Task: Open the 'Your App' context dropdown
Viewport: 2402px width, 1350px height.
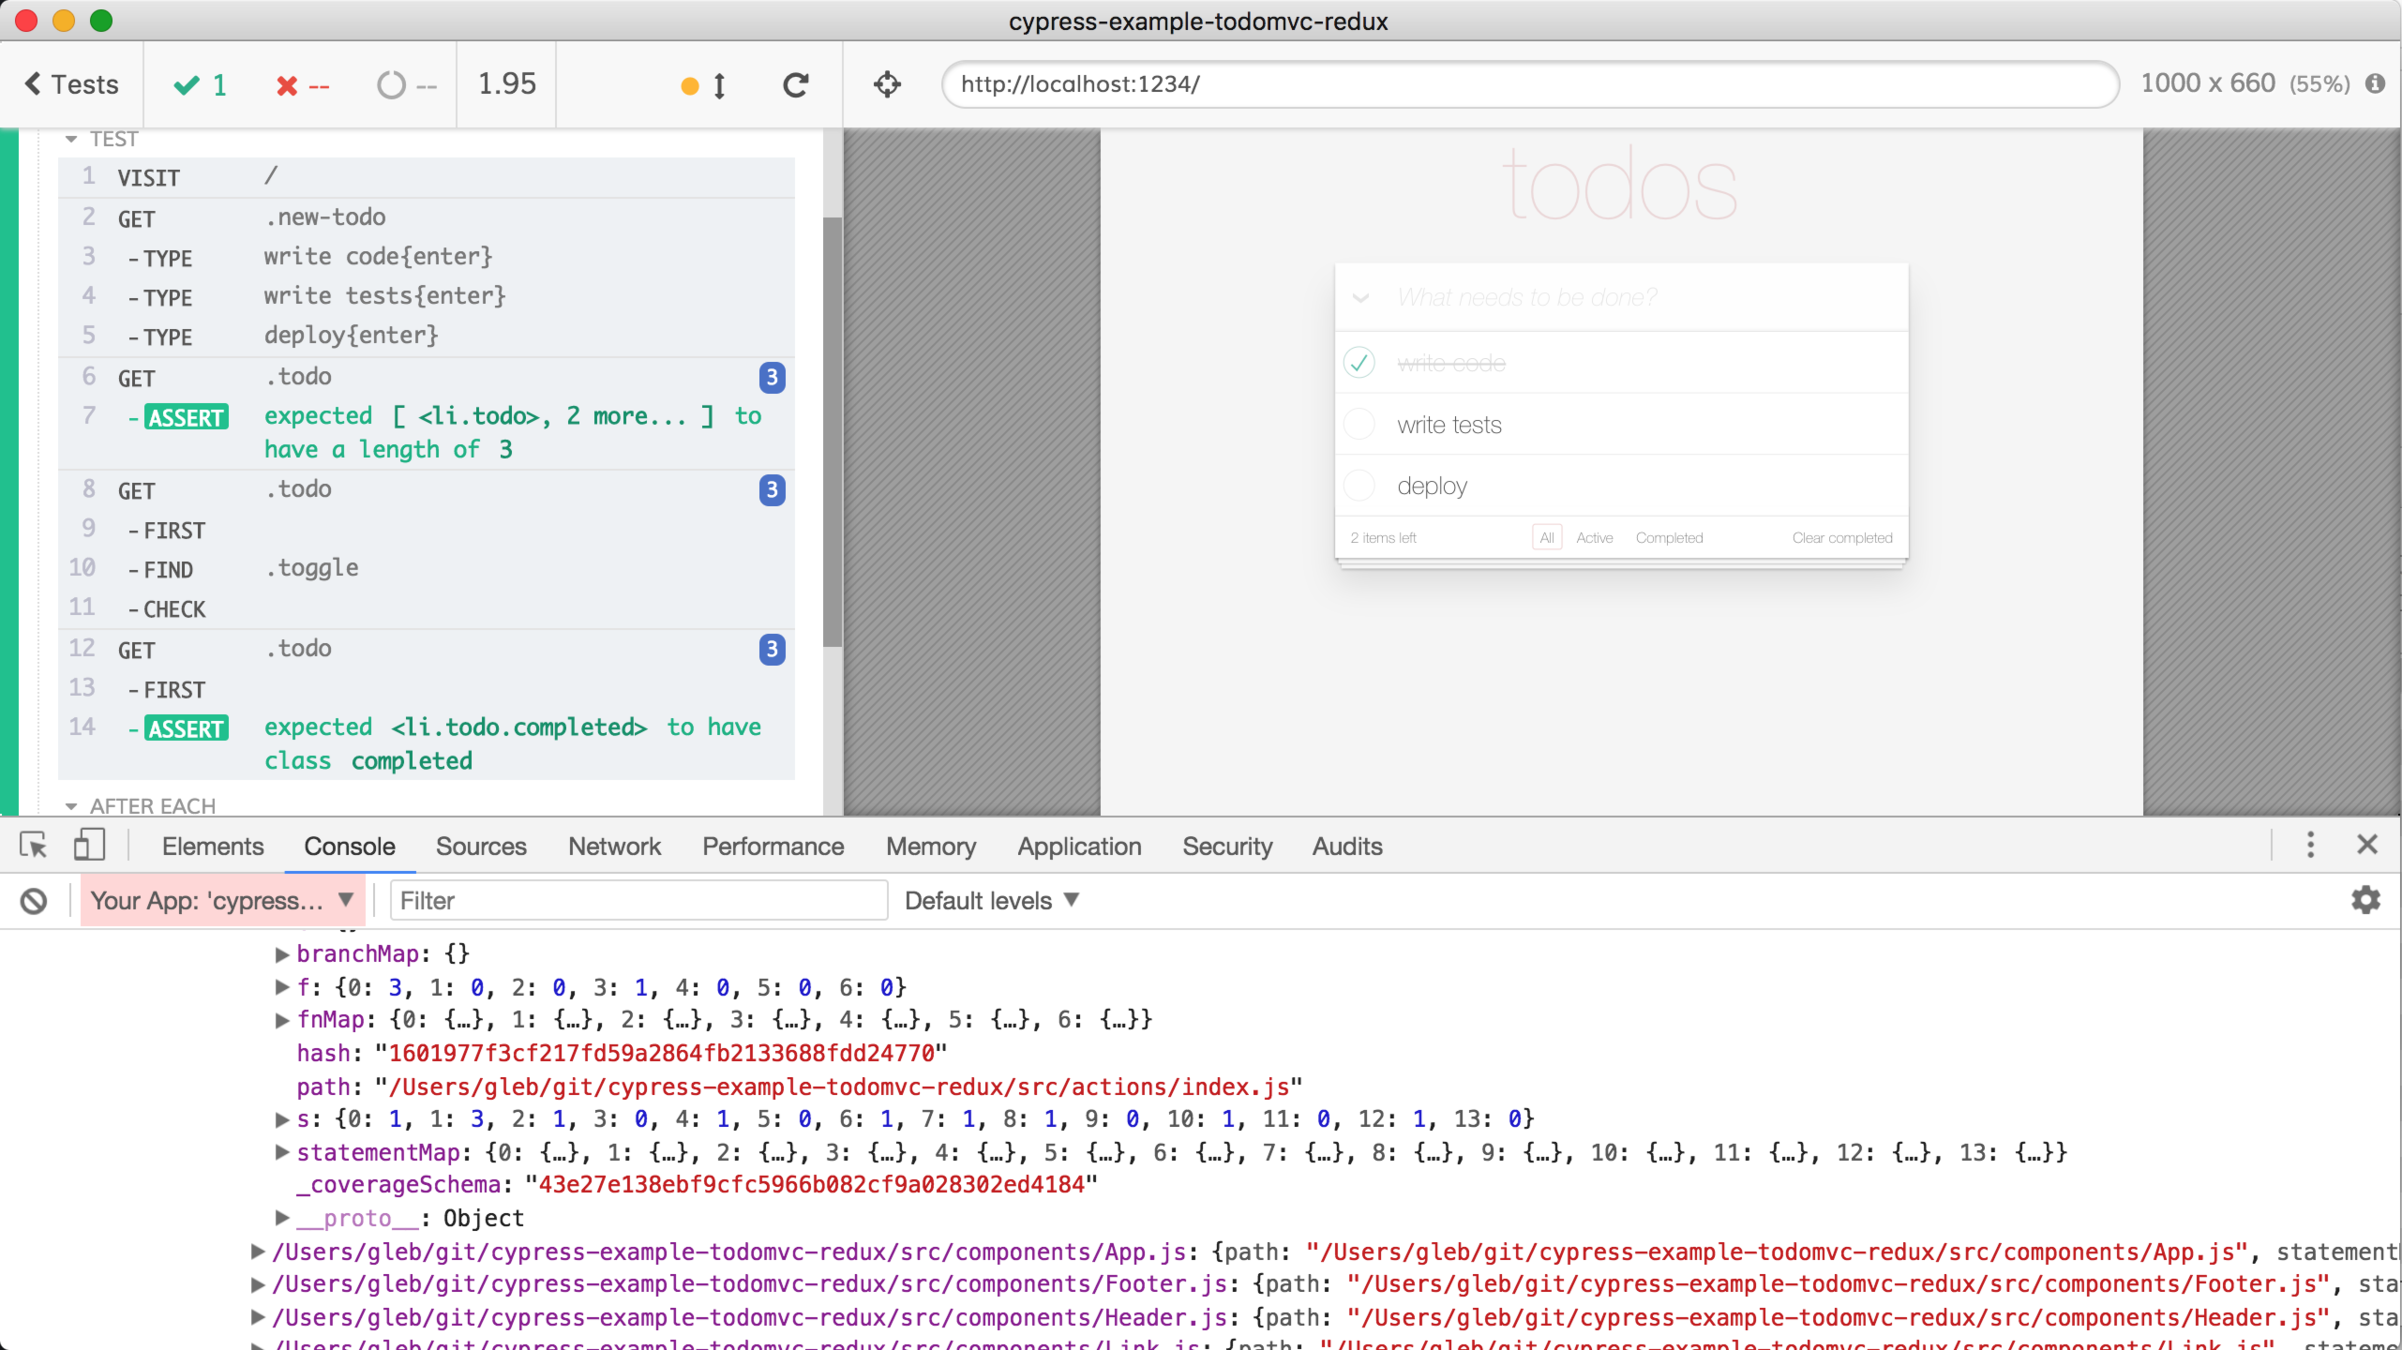Action: click(222, 901)
